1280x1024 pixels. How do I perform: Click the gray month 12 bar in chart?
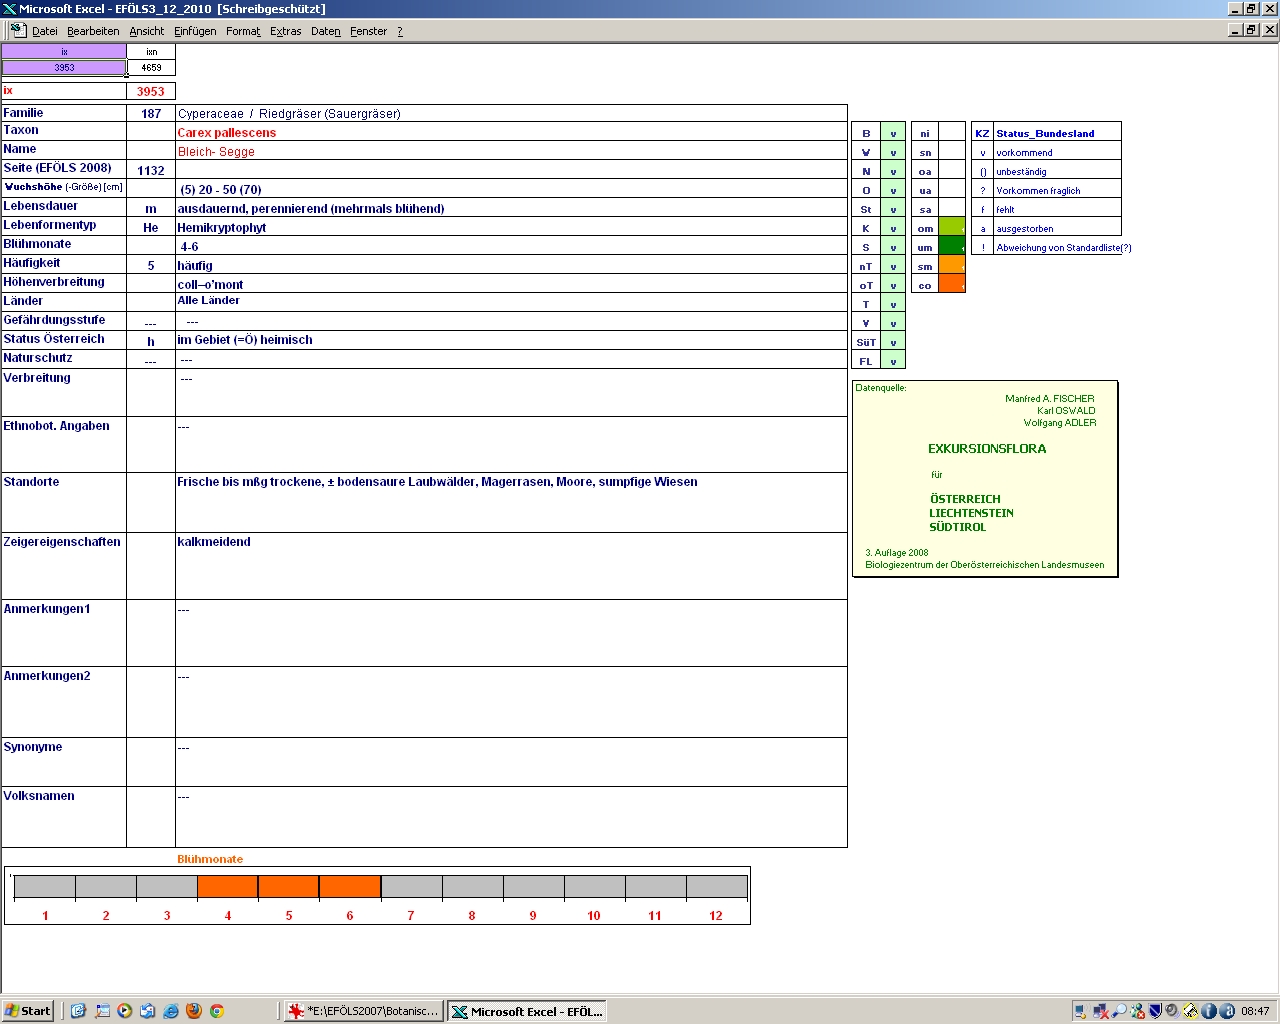(x=716, y=886)
